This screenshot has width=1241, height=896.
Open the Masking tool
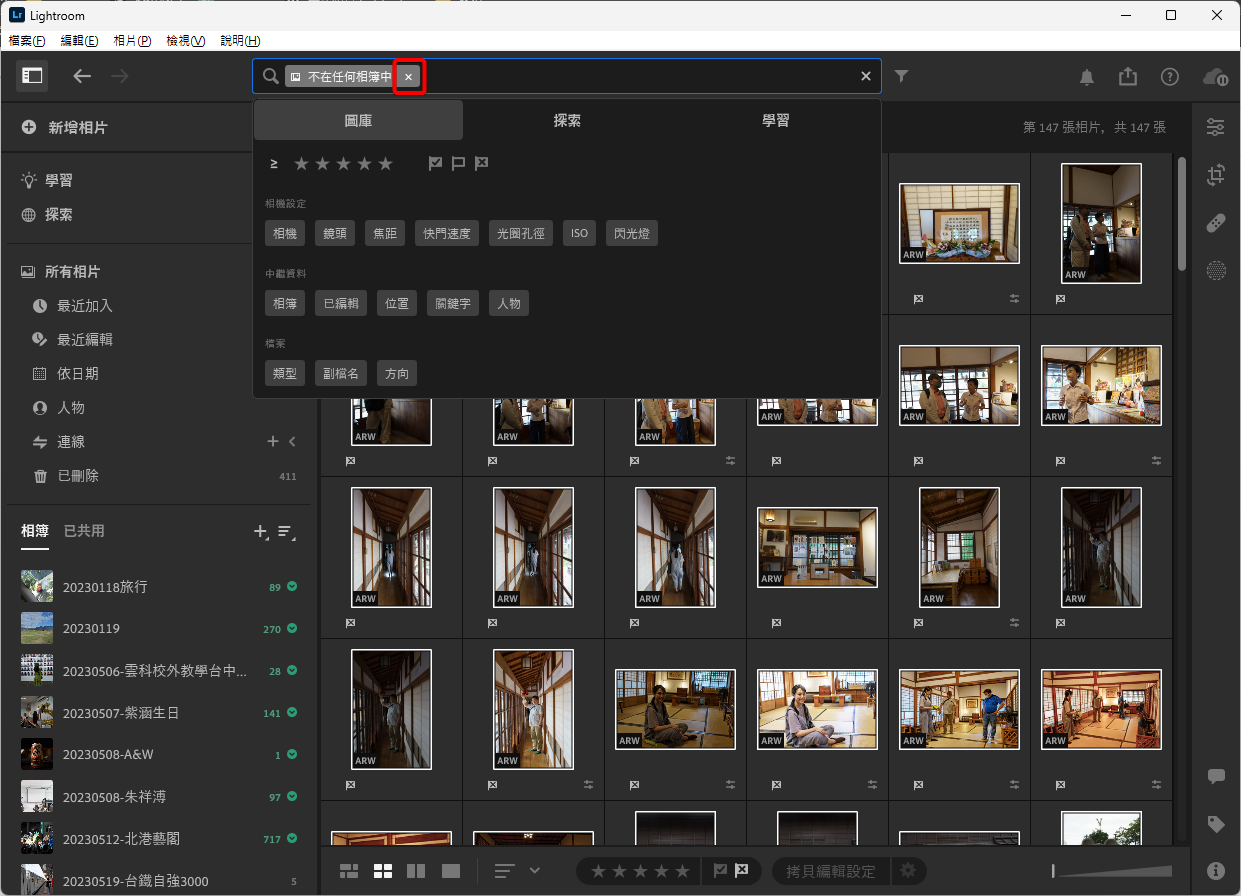[x=1215, y=270]
